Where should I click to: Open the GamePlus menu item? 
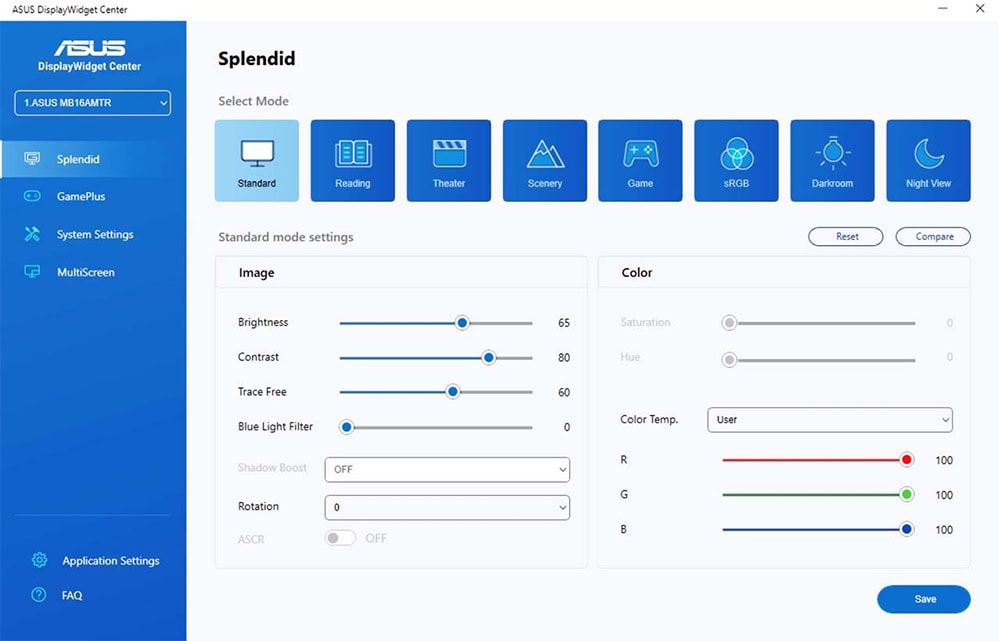coord(93,196)
